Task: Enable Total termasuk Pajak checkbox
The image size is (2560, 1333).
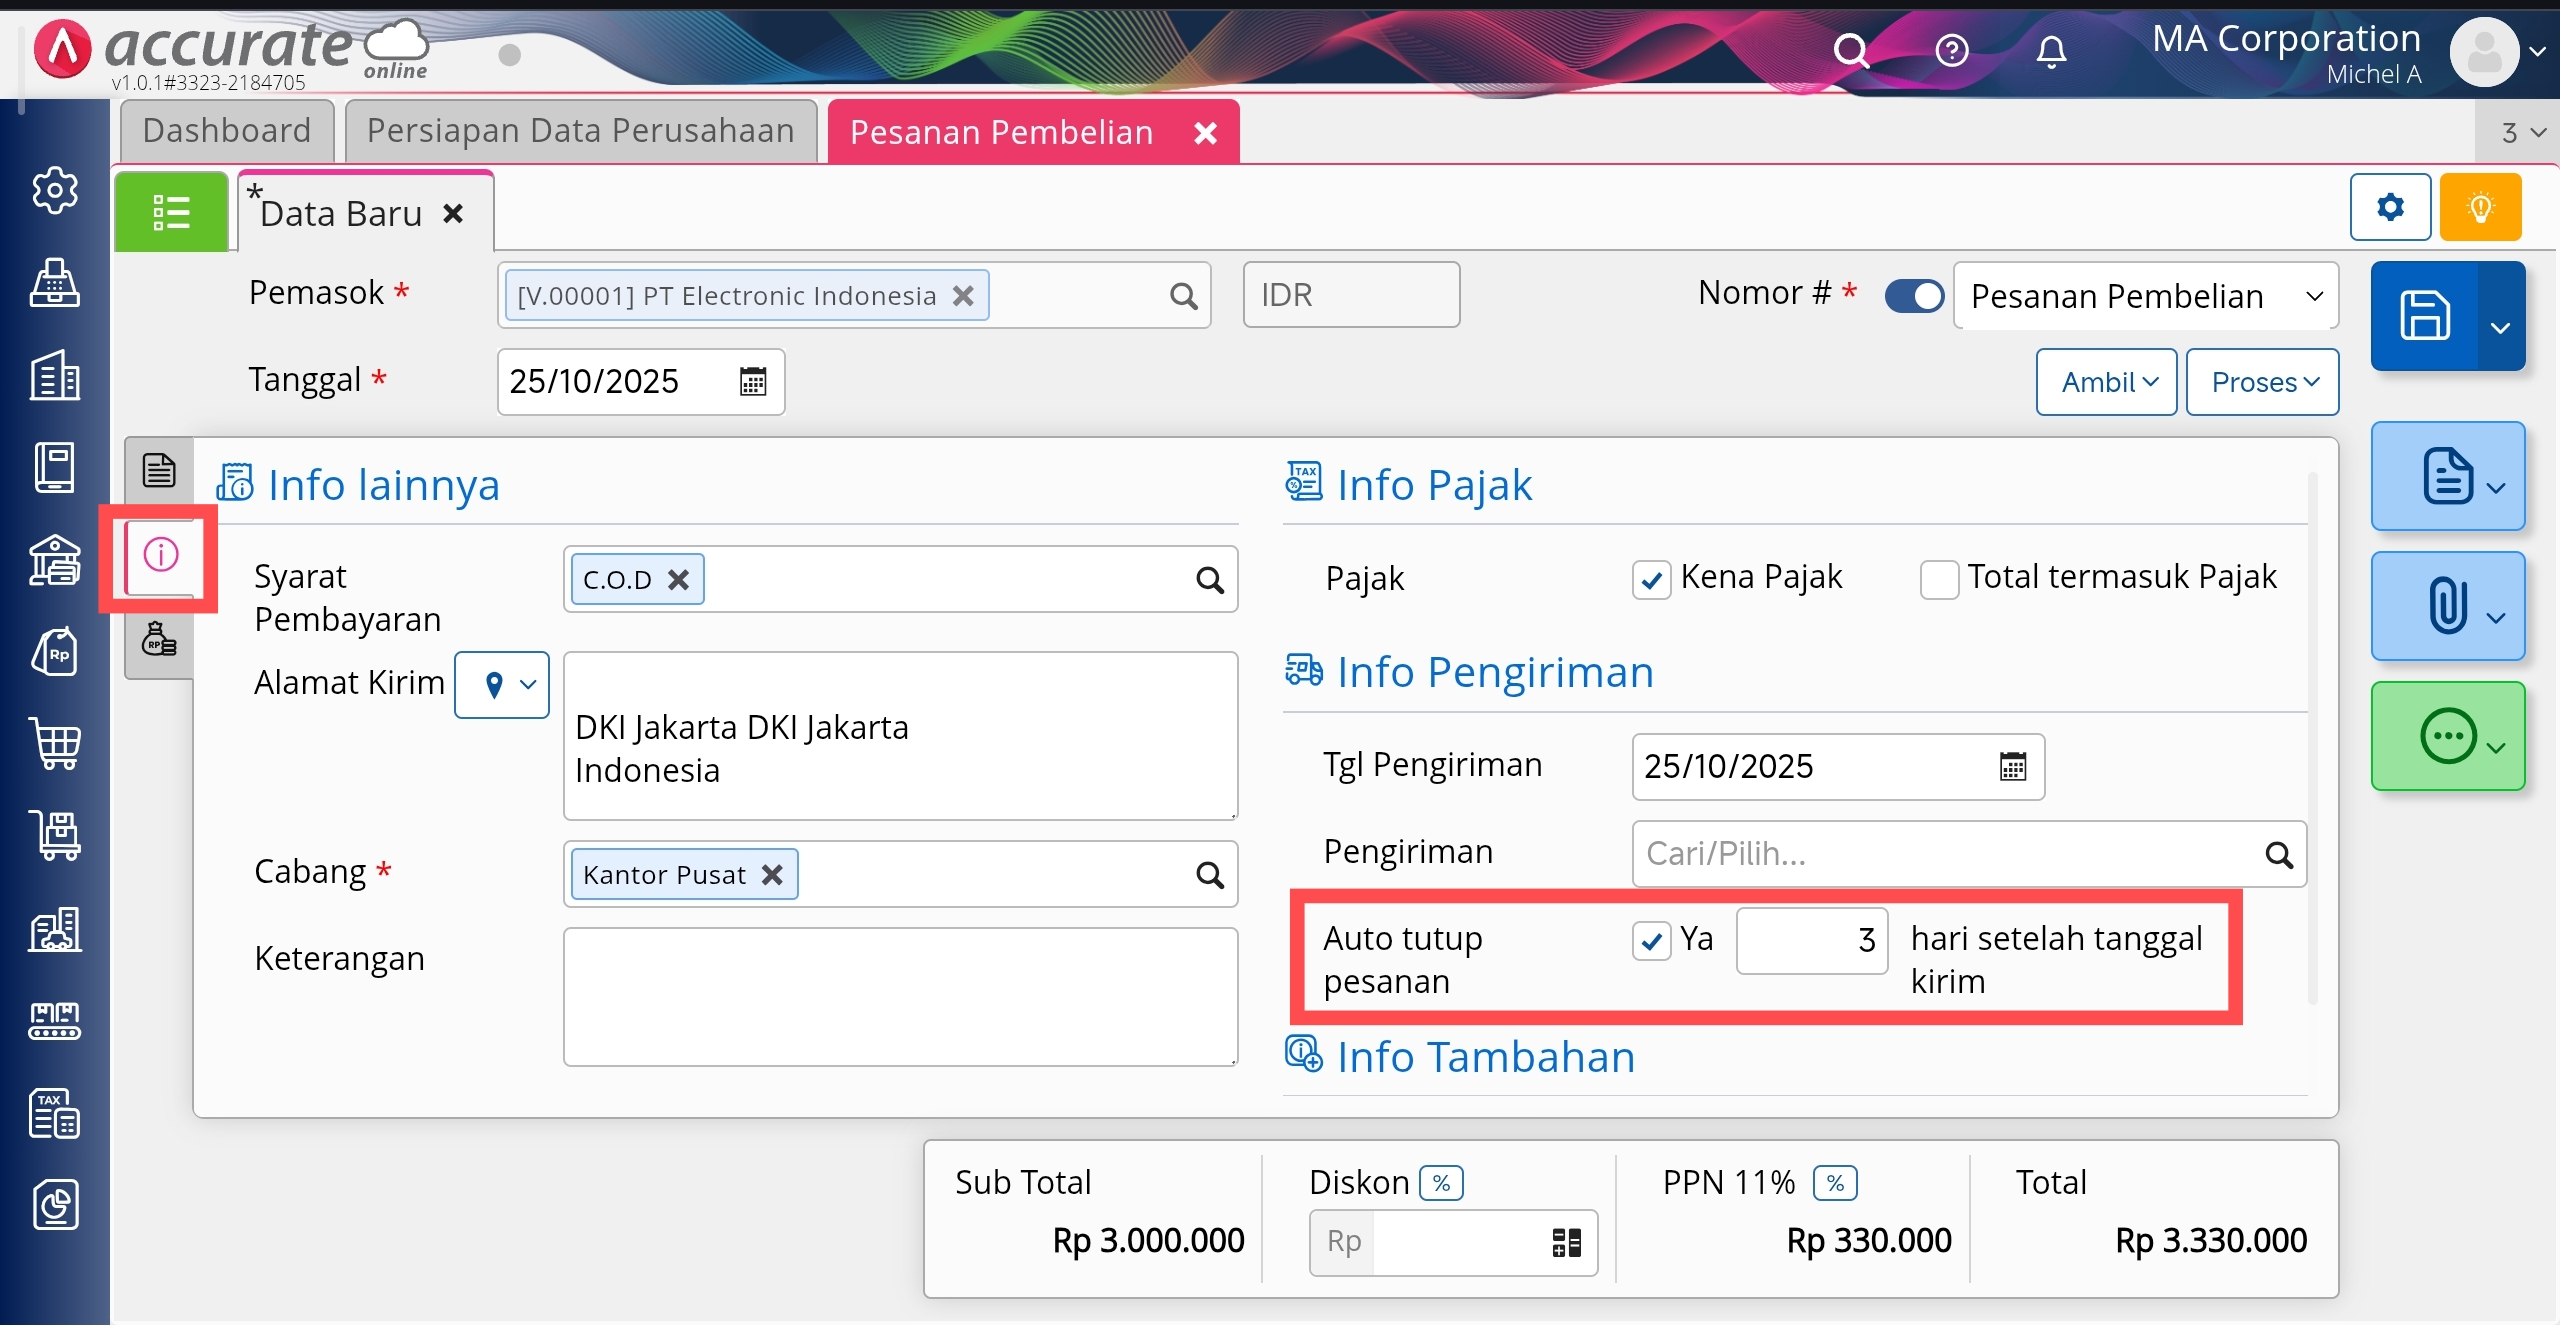Action: pos(1939,579)
